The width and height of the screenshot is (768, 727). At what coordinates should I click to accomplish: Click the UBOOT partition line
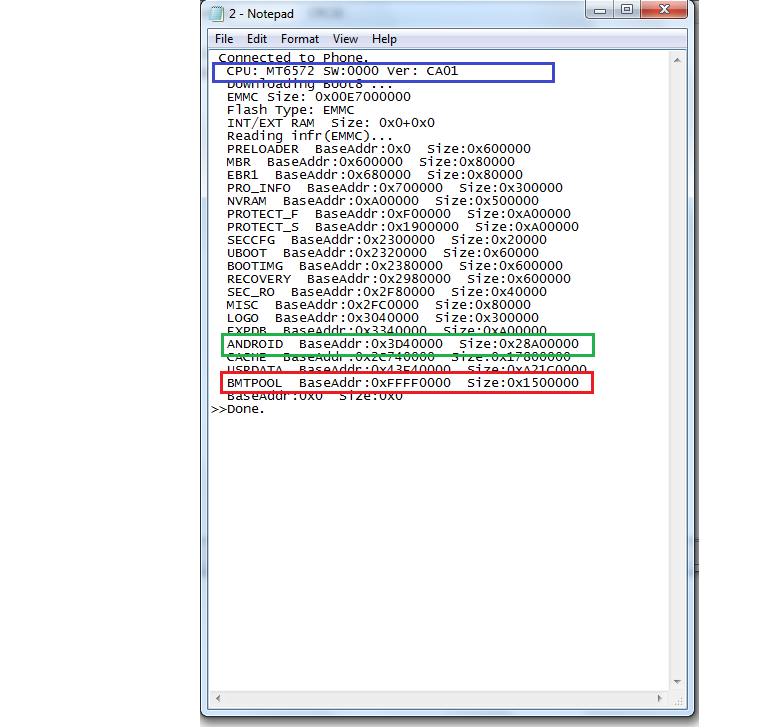coord(383,253)
